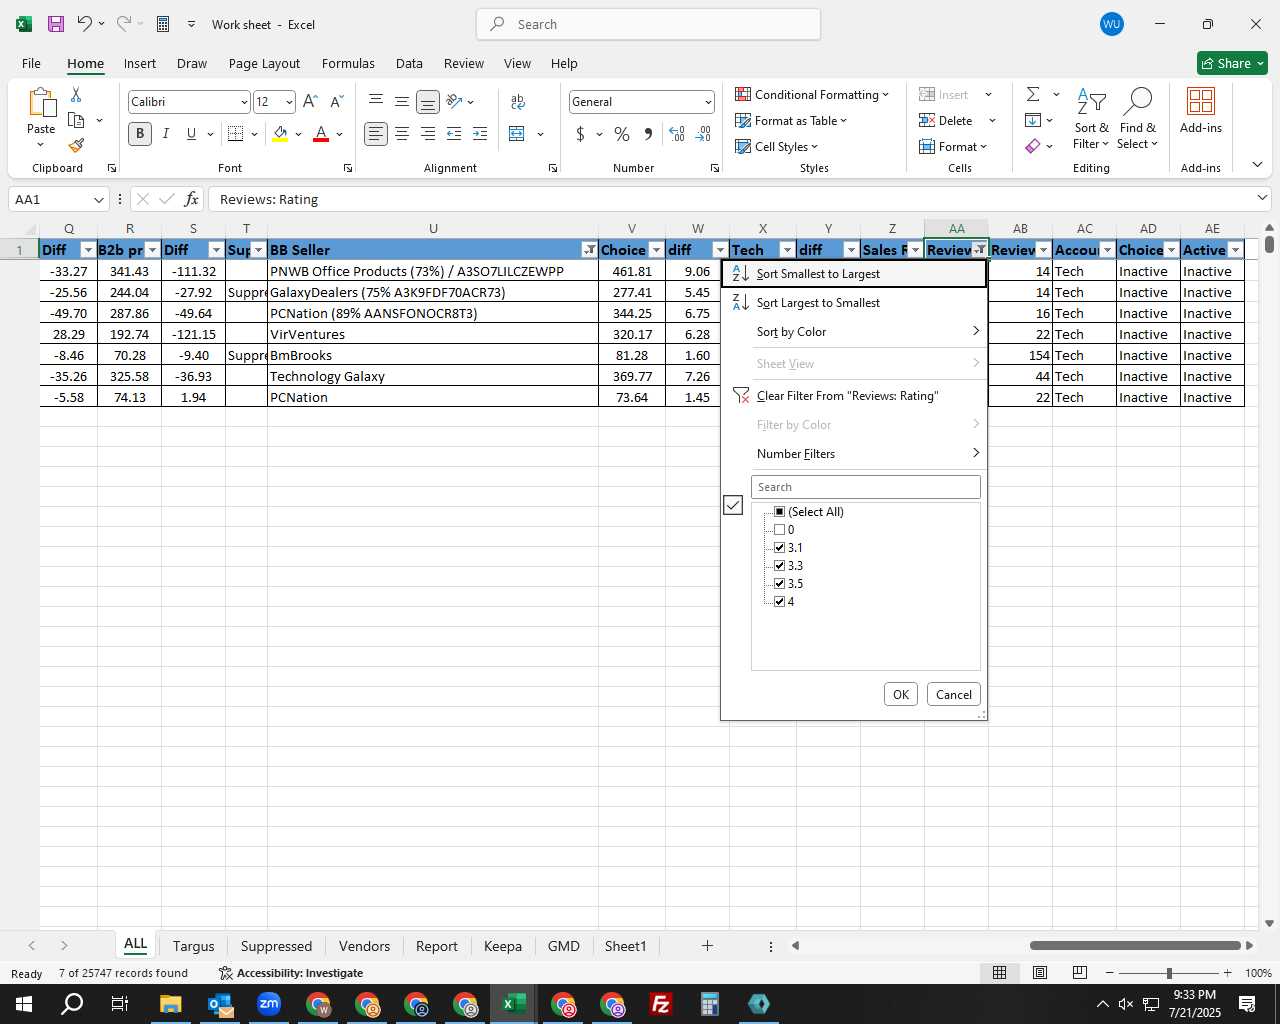
Task: Click the title bar Search field
Action: point(648,24)
